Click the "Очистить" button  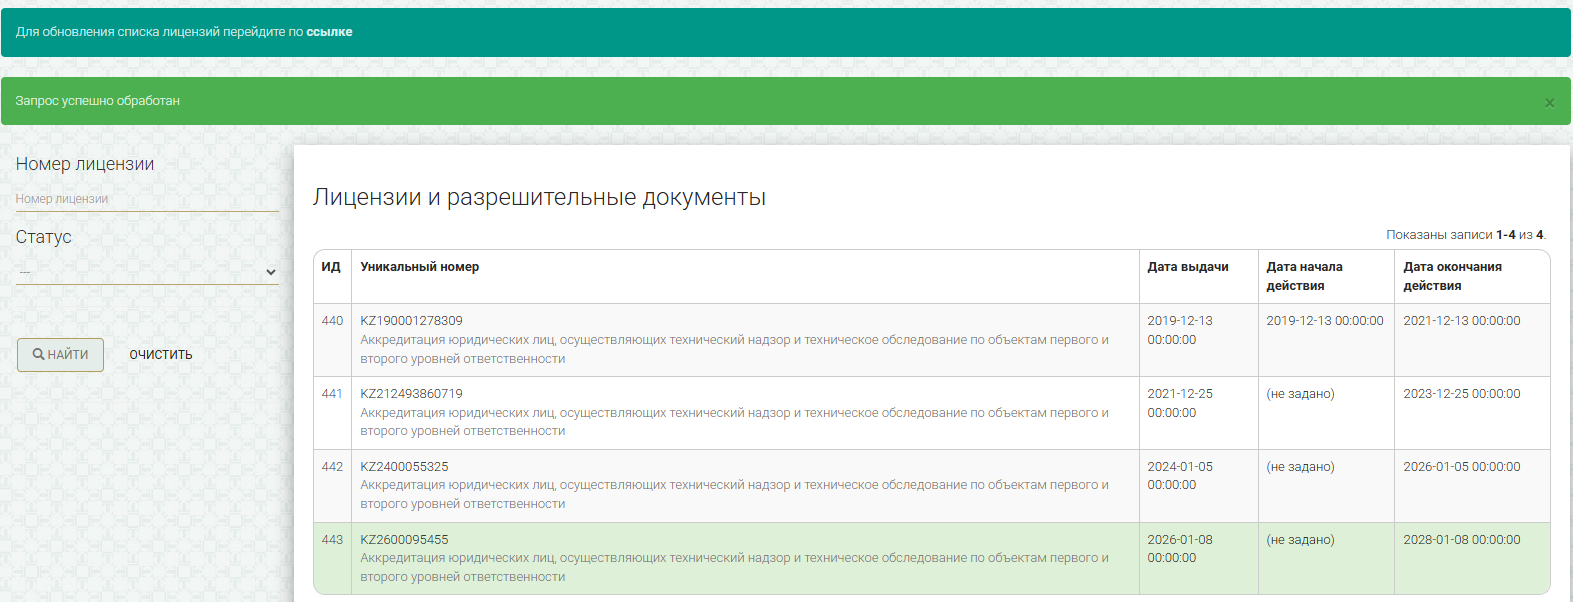[x=161, y=355]
